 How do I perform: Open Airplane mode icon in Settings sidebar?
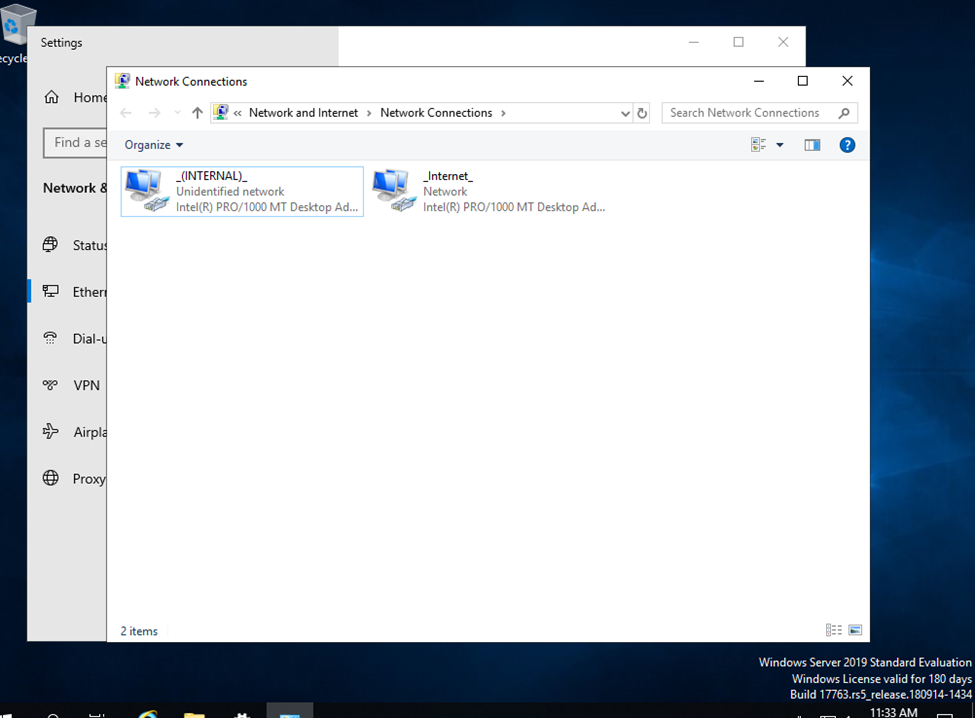click(x=50, y=431)
